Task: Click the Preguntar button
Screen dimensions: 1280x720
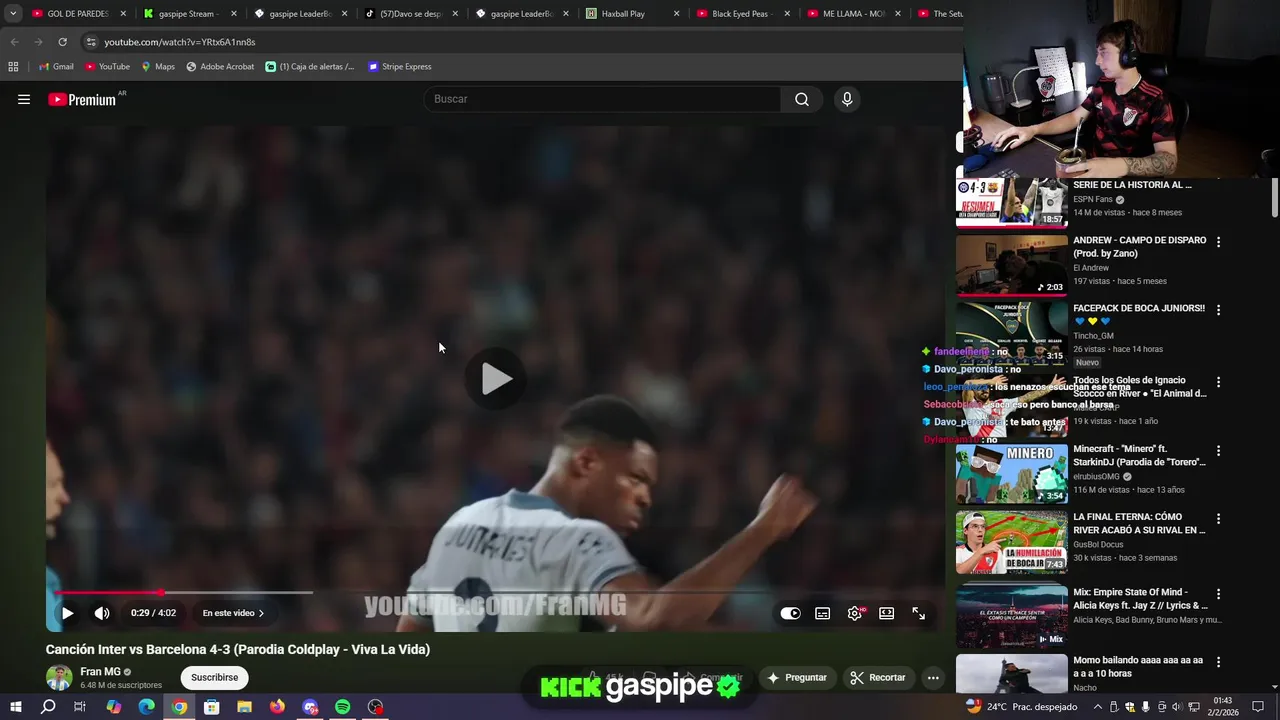Action: point(797,677)
